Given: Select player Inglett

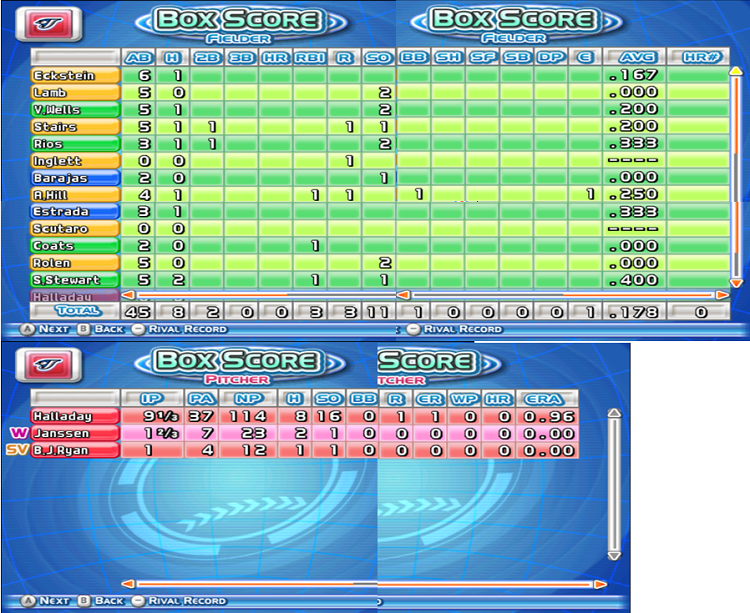Looking at the screenshot, I should tap(75, 161).
